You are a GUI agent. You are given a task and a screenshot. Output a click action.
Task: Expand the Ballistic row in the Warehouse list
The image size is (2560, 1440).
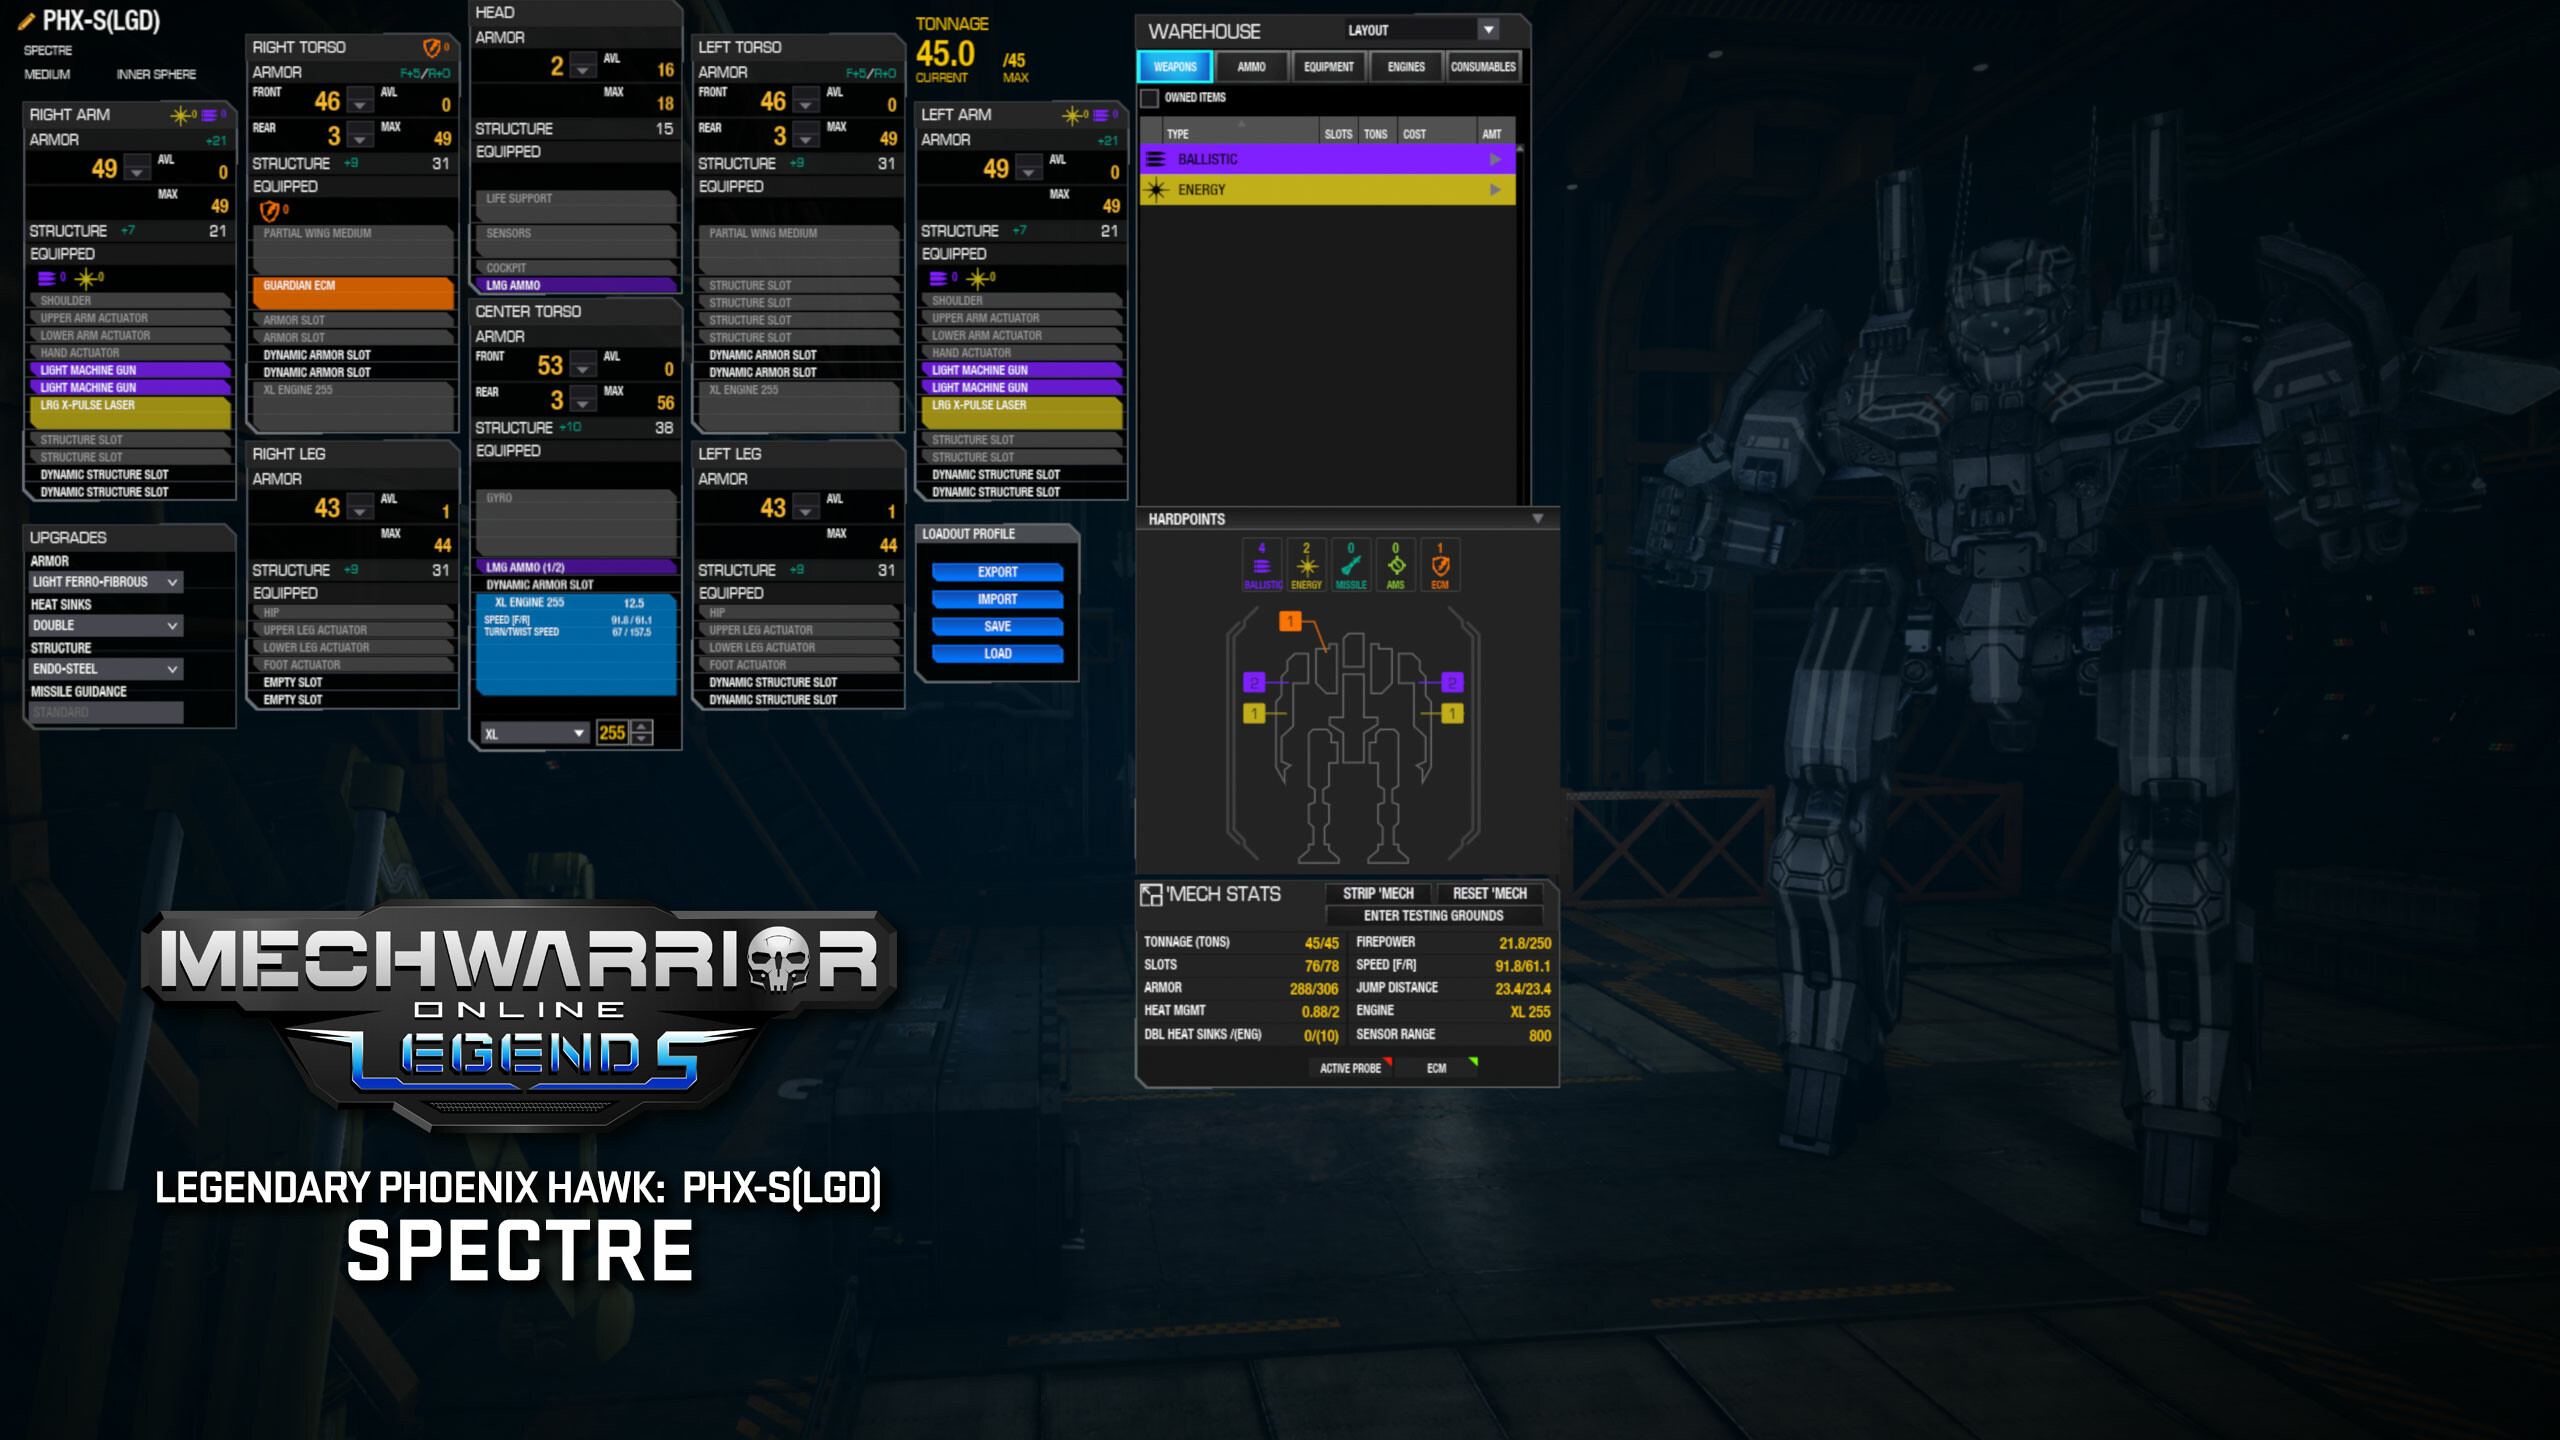tap(1496, 158)
